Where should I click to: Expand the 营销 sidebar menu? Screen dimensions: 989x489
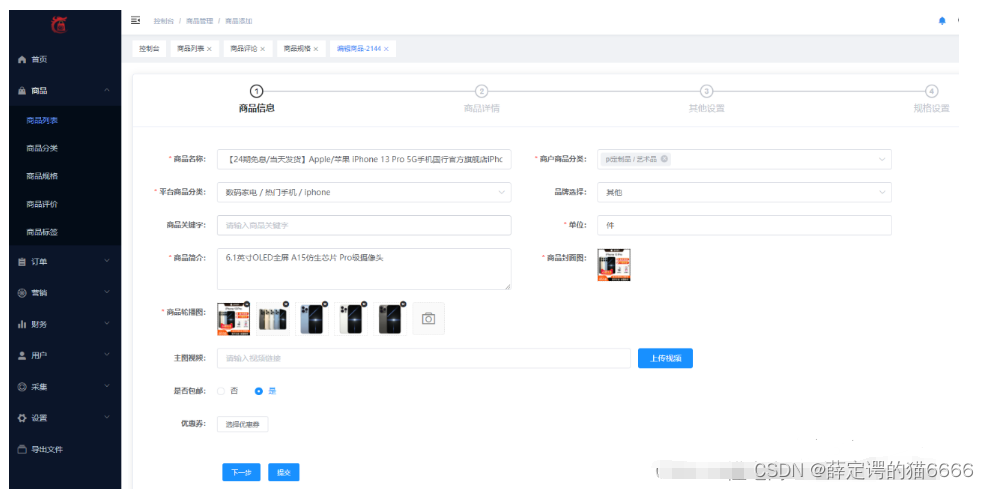click(65, 293)
